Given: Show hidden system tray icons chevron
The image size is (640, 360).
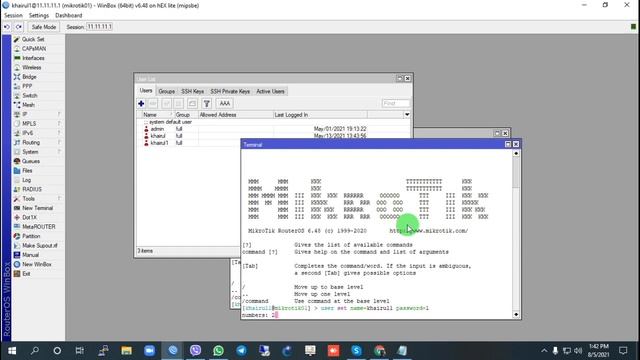Looking at the screenshot, I should coord(544,351).
